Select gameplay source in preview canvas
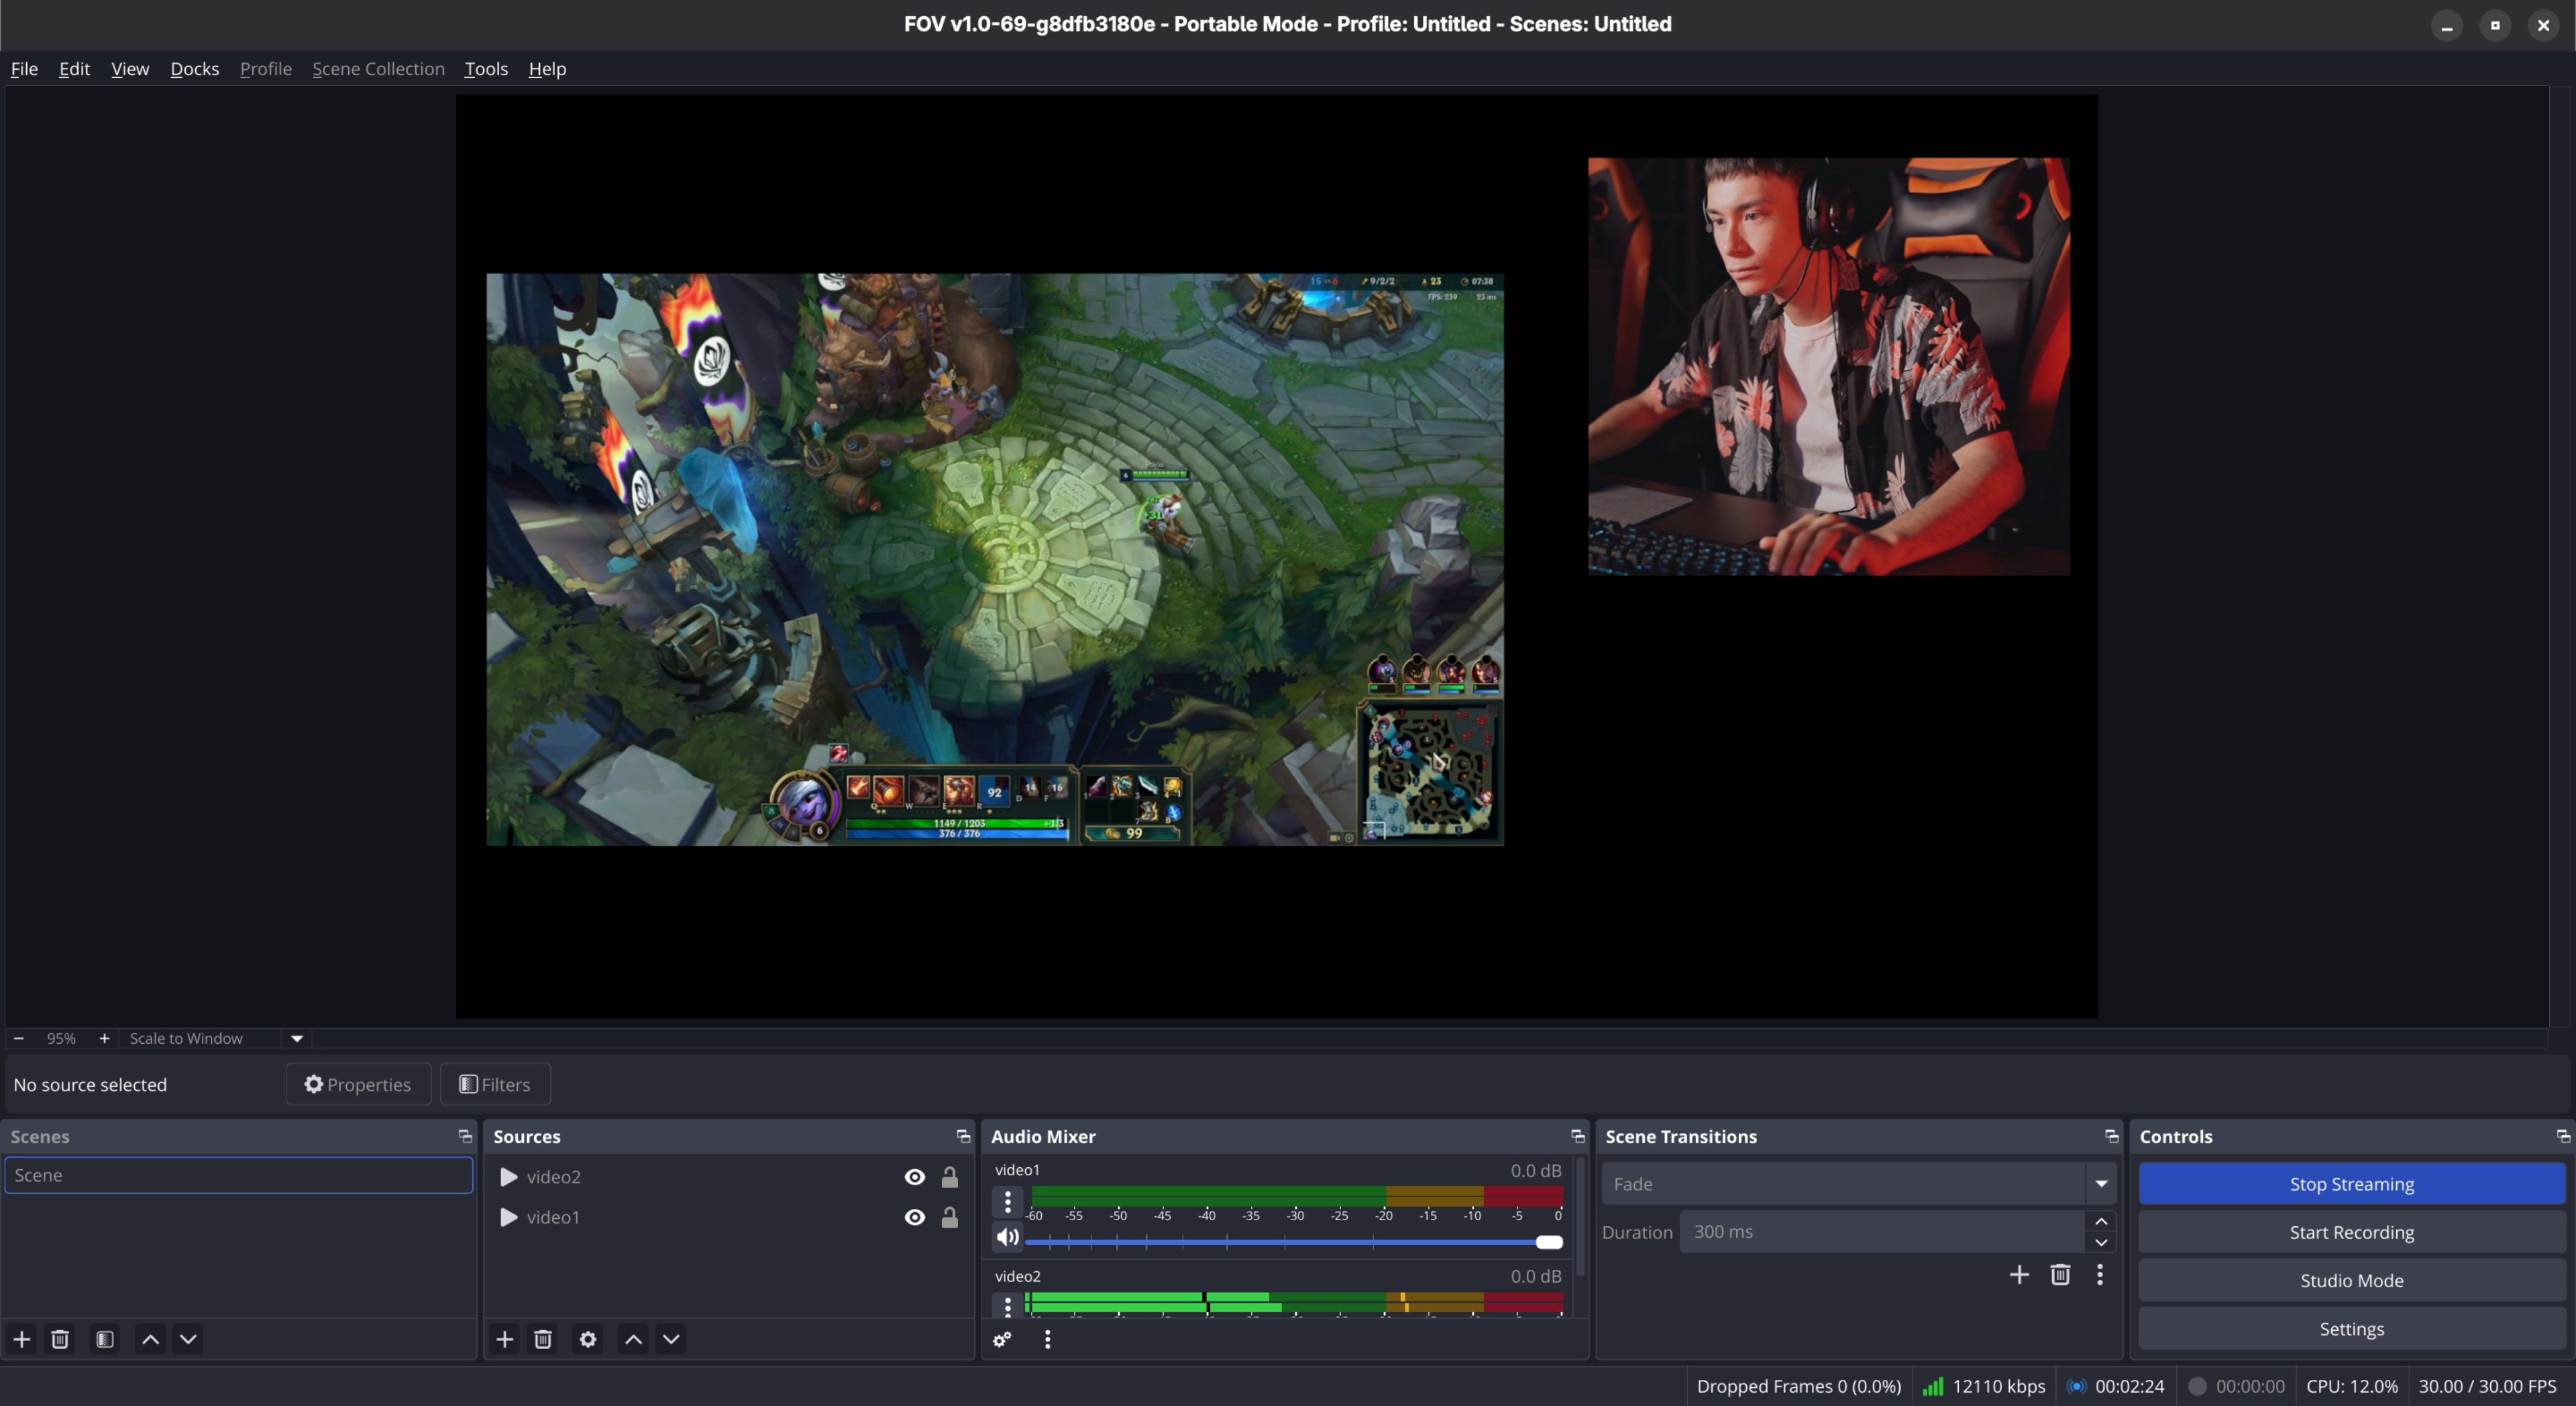 coord(995,559)
